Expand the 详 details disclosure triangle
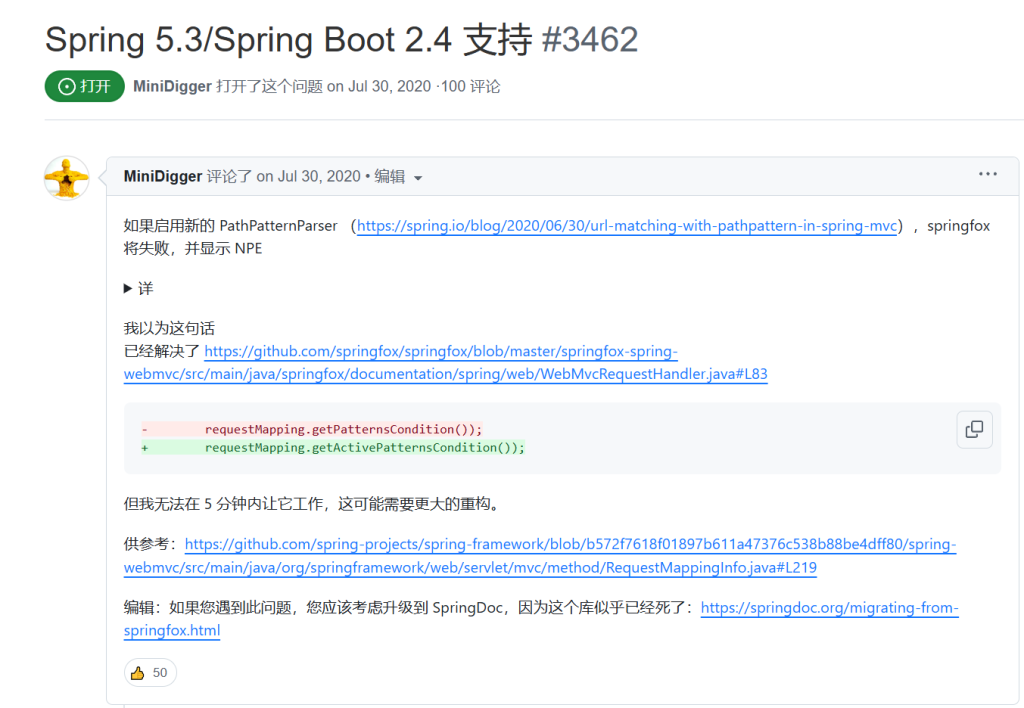 coord(128,289)
